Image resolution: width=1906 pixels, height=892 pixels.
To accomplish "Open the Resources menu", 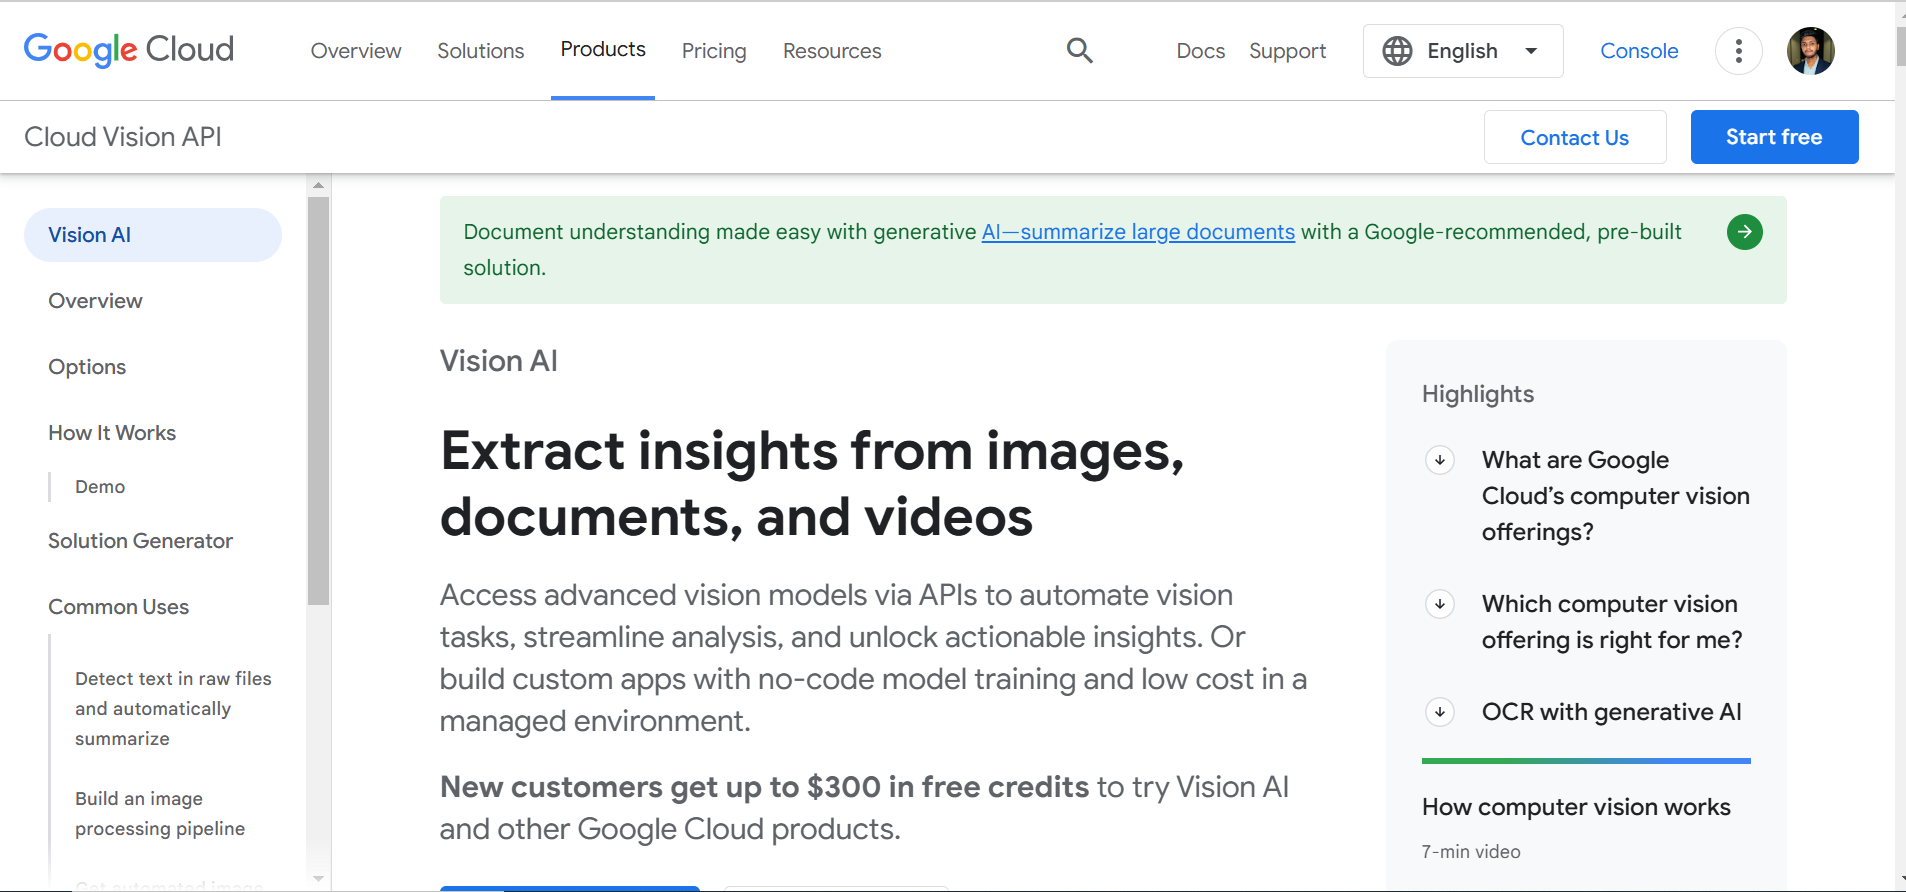I will point(832,51).
